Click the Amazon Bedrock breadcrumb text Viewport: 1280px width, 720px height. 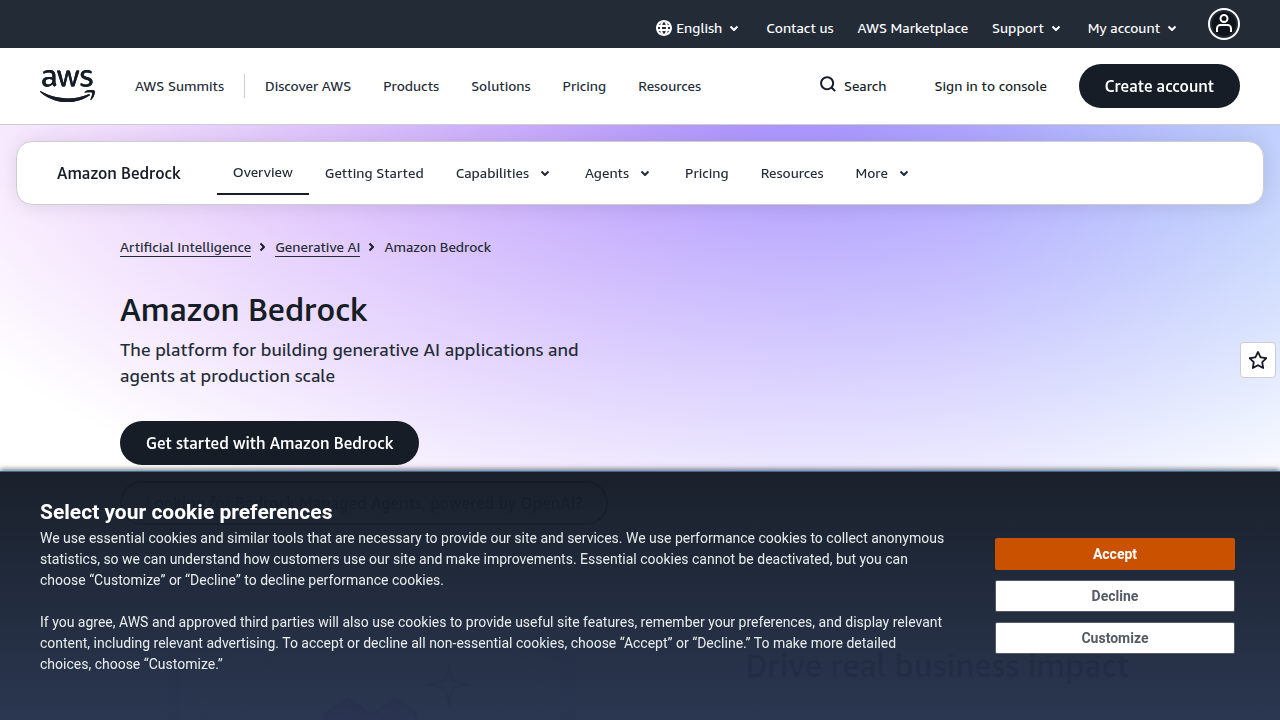pyautogui.click(x=438, y=247)
